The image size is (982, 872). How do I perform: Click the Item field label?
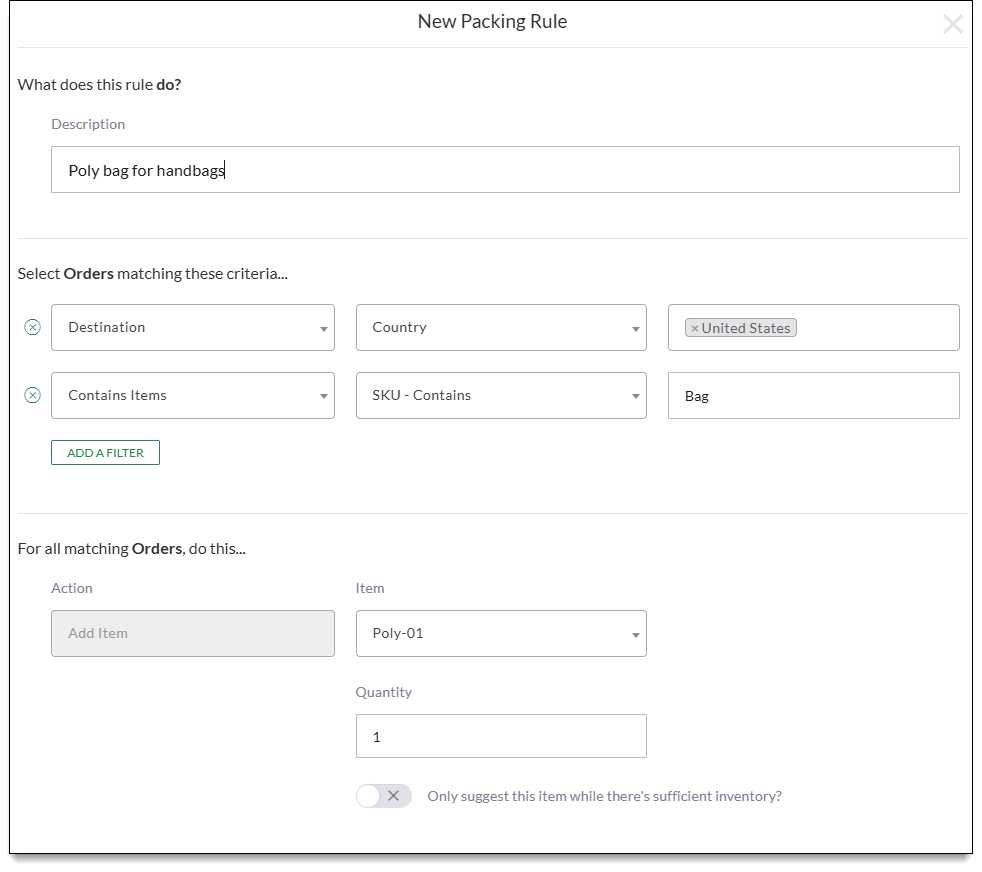(370, 588)
